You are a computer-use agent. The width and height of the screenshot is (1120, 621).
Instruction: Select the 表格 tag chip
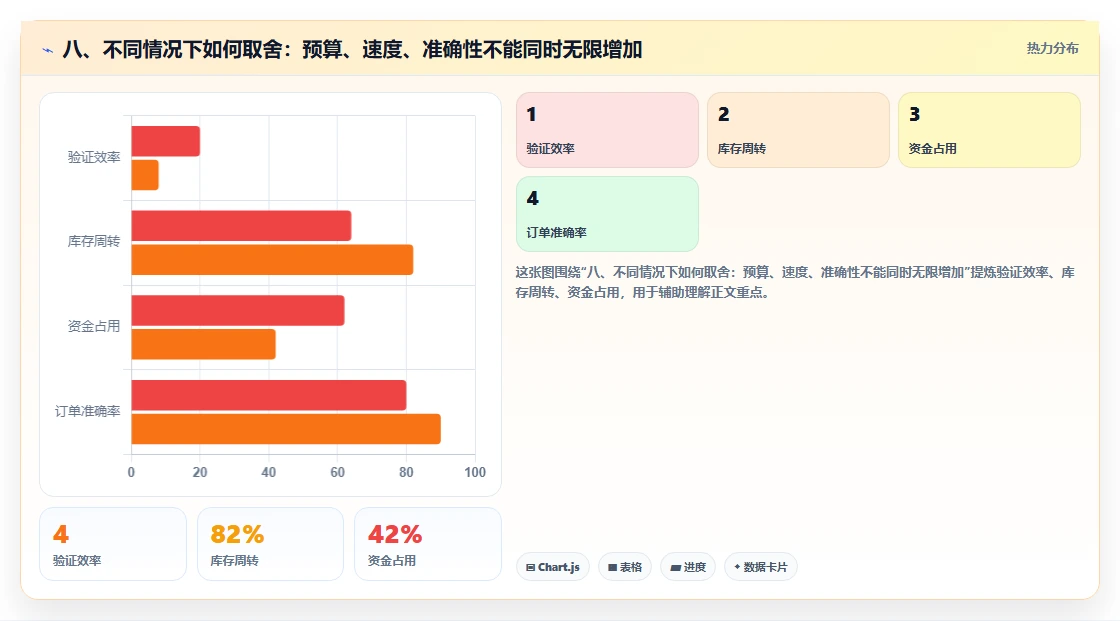(625, 567)
